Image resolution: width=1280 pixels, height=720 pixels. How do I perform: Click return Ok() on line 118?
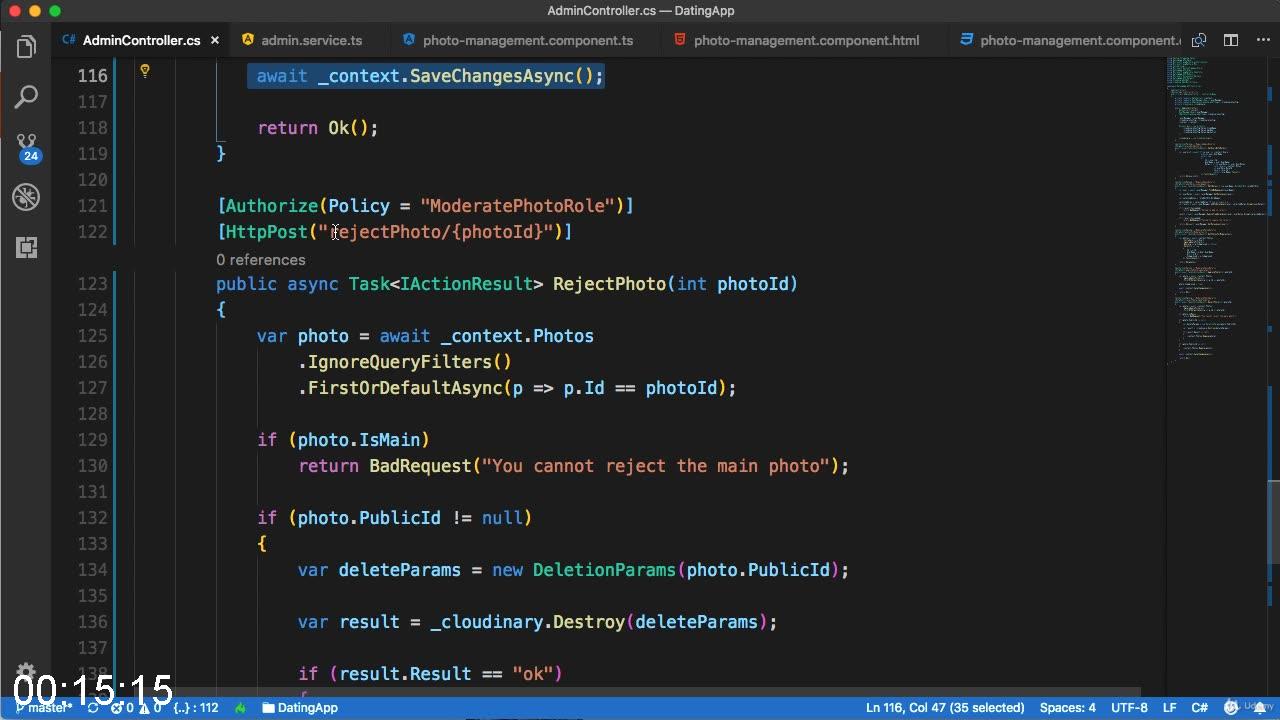(x=318, y=128)
